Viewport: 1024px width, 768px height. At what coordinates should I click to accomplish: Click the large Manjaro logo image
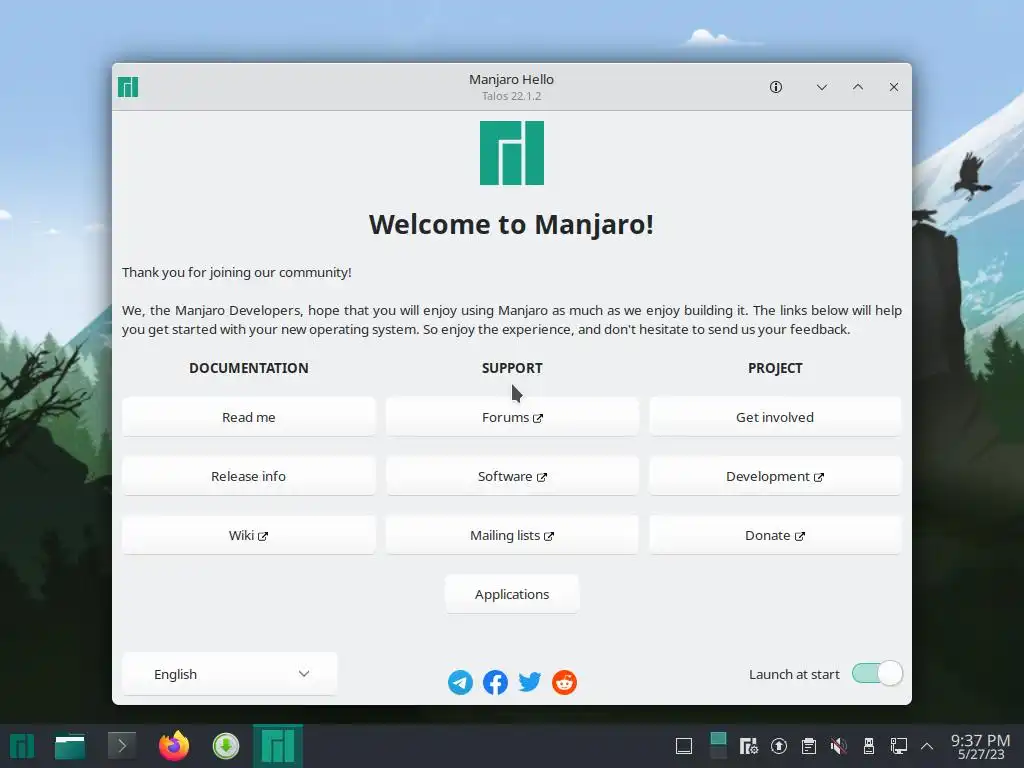pos(512,153)
